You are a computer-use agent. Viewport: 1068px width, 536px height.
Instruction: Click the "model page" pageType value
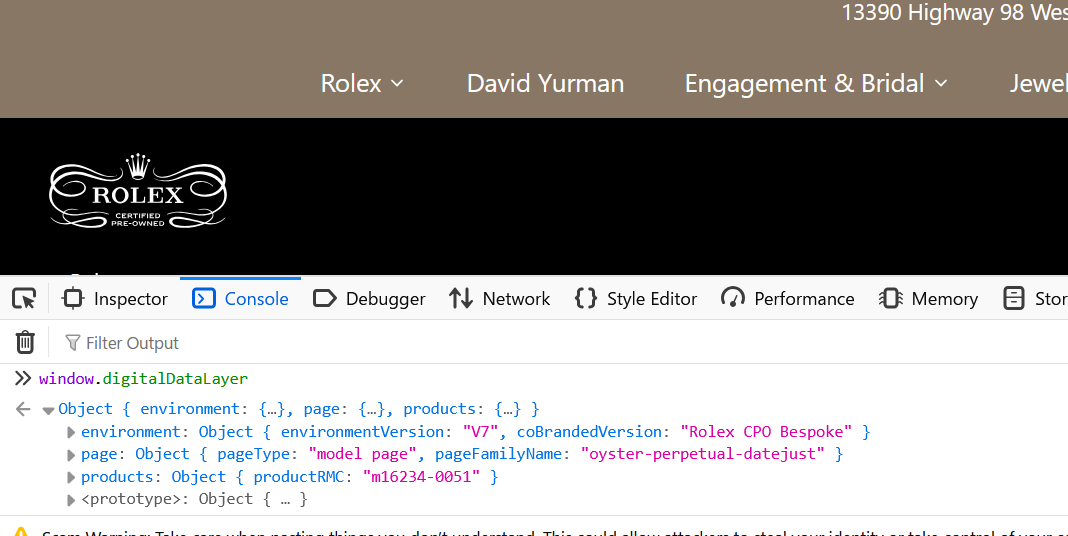click(362, 454)
